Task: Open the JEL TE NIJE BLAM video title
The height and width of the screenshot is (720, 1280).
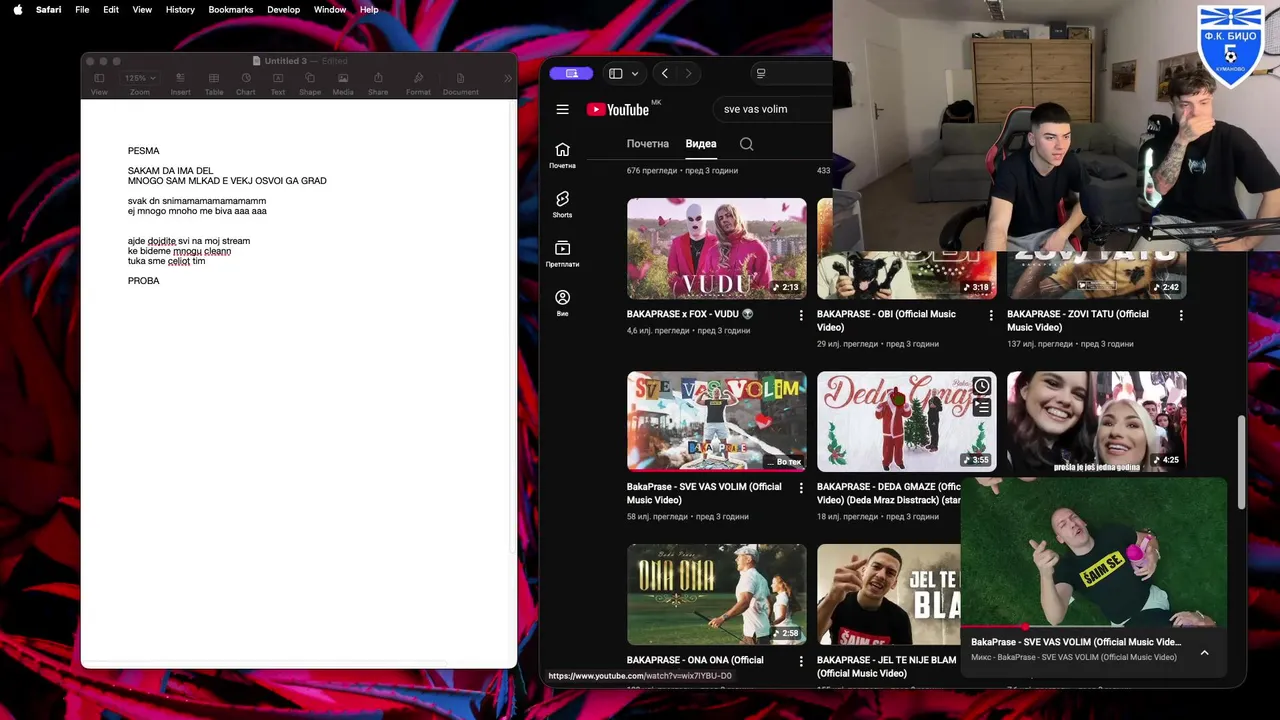Action: click(886, 666)
